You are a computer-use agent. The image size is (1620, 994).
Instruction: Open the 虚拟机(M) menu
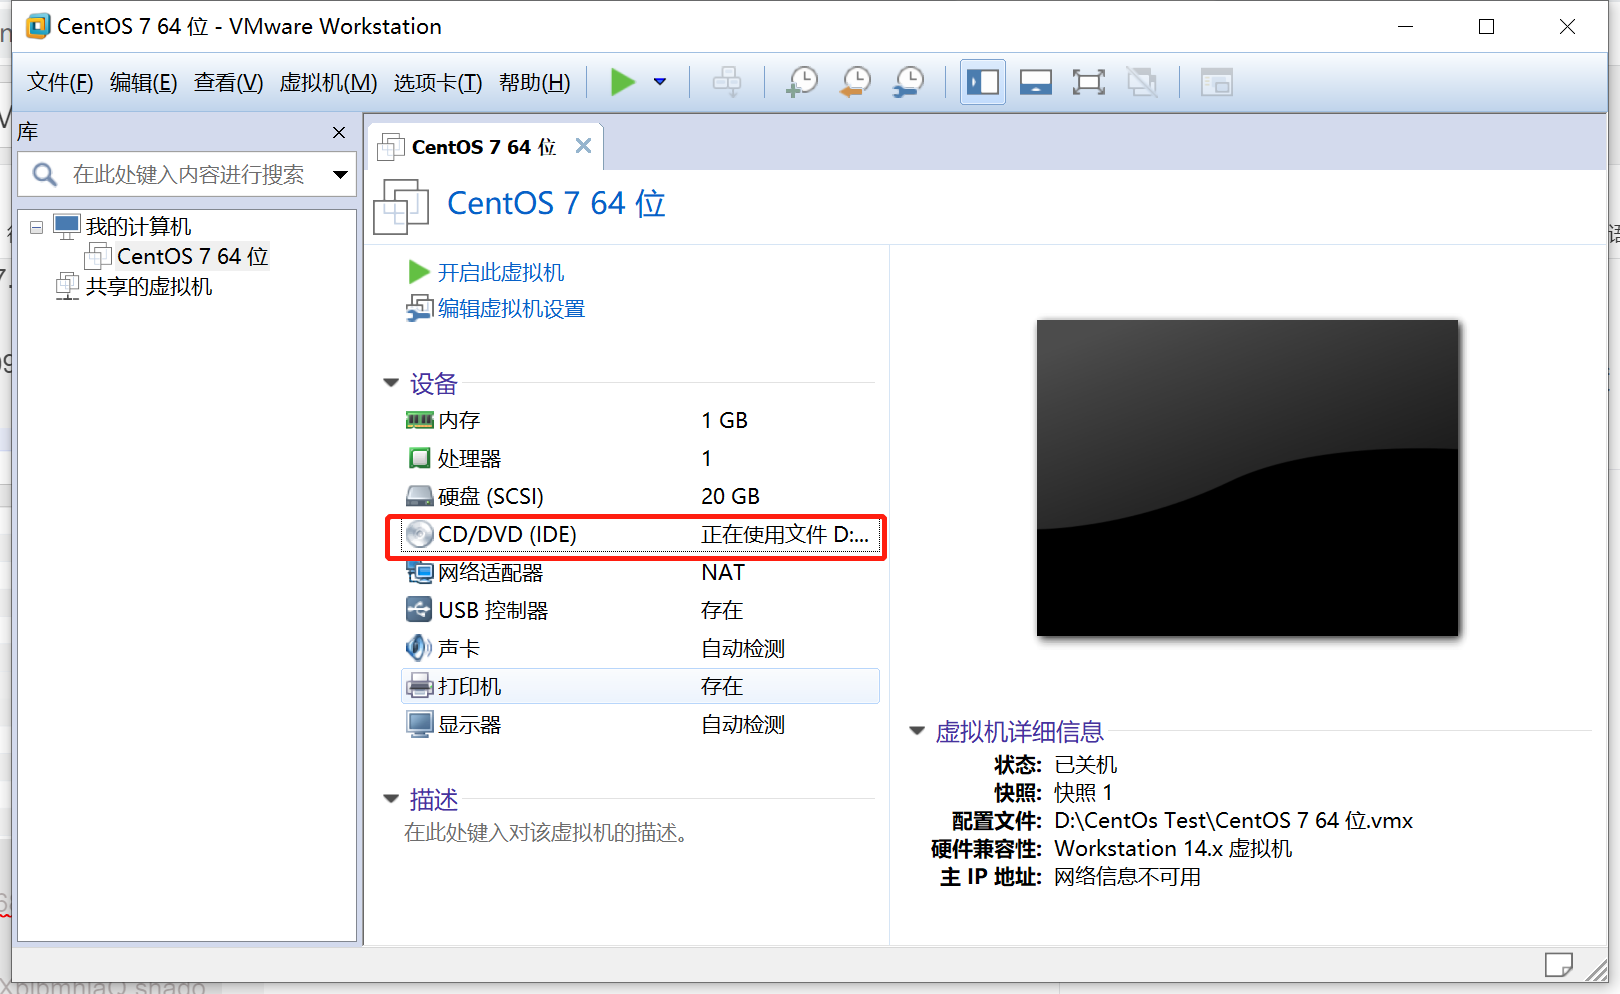328,82
